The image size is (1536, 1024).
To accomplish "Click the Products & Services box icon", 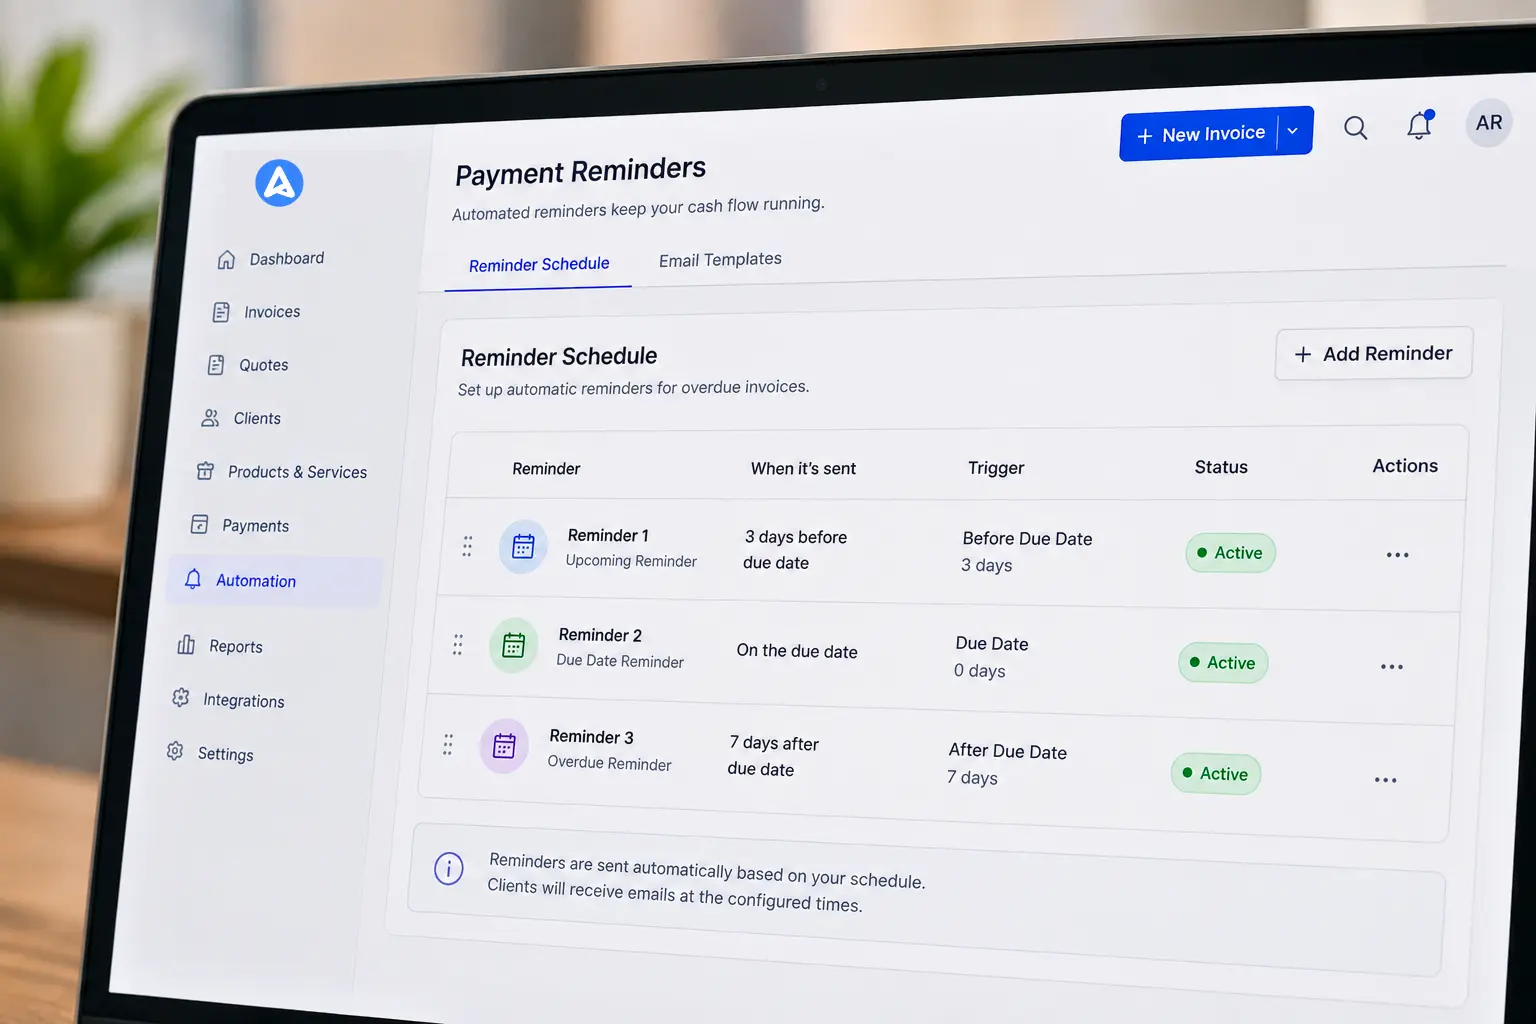I will click(205, 471).
